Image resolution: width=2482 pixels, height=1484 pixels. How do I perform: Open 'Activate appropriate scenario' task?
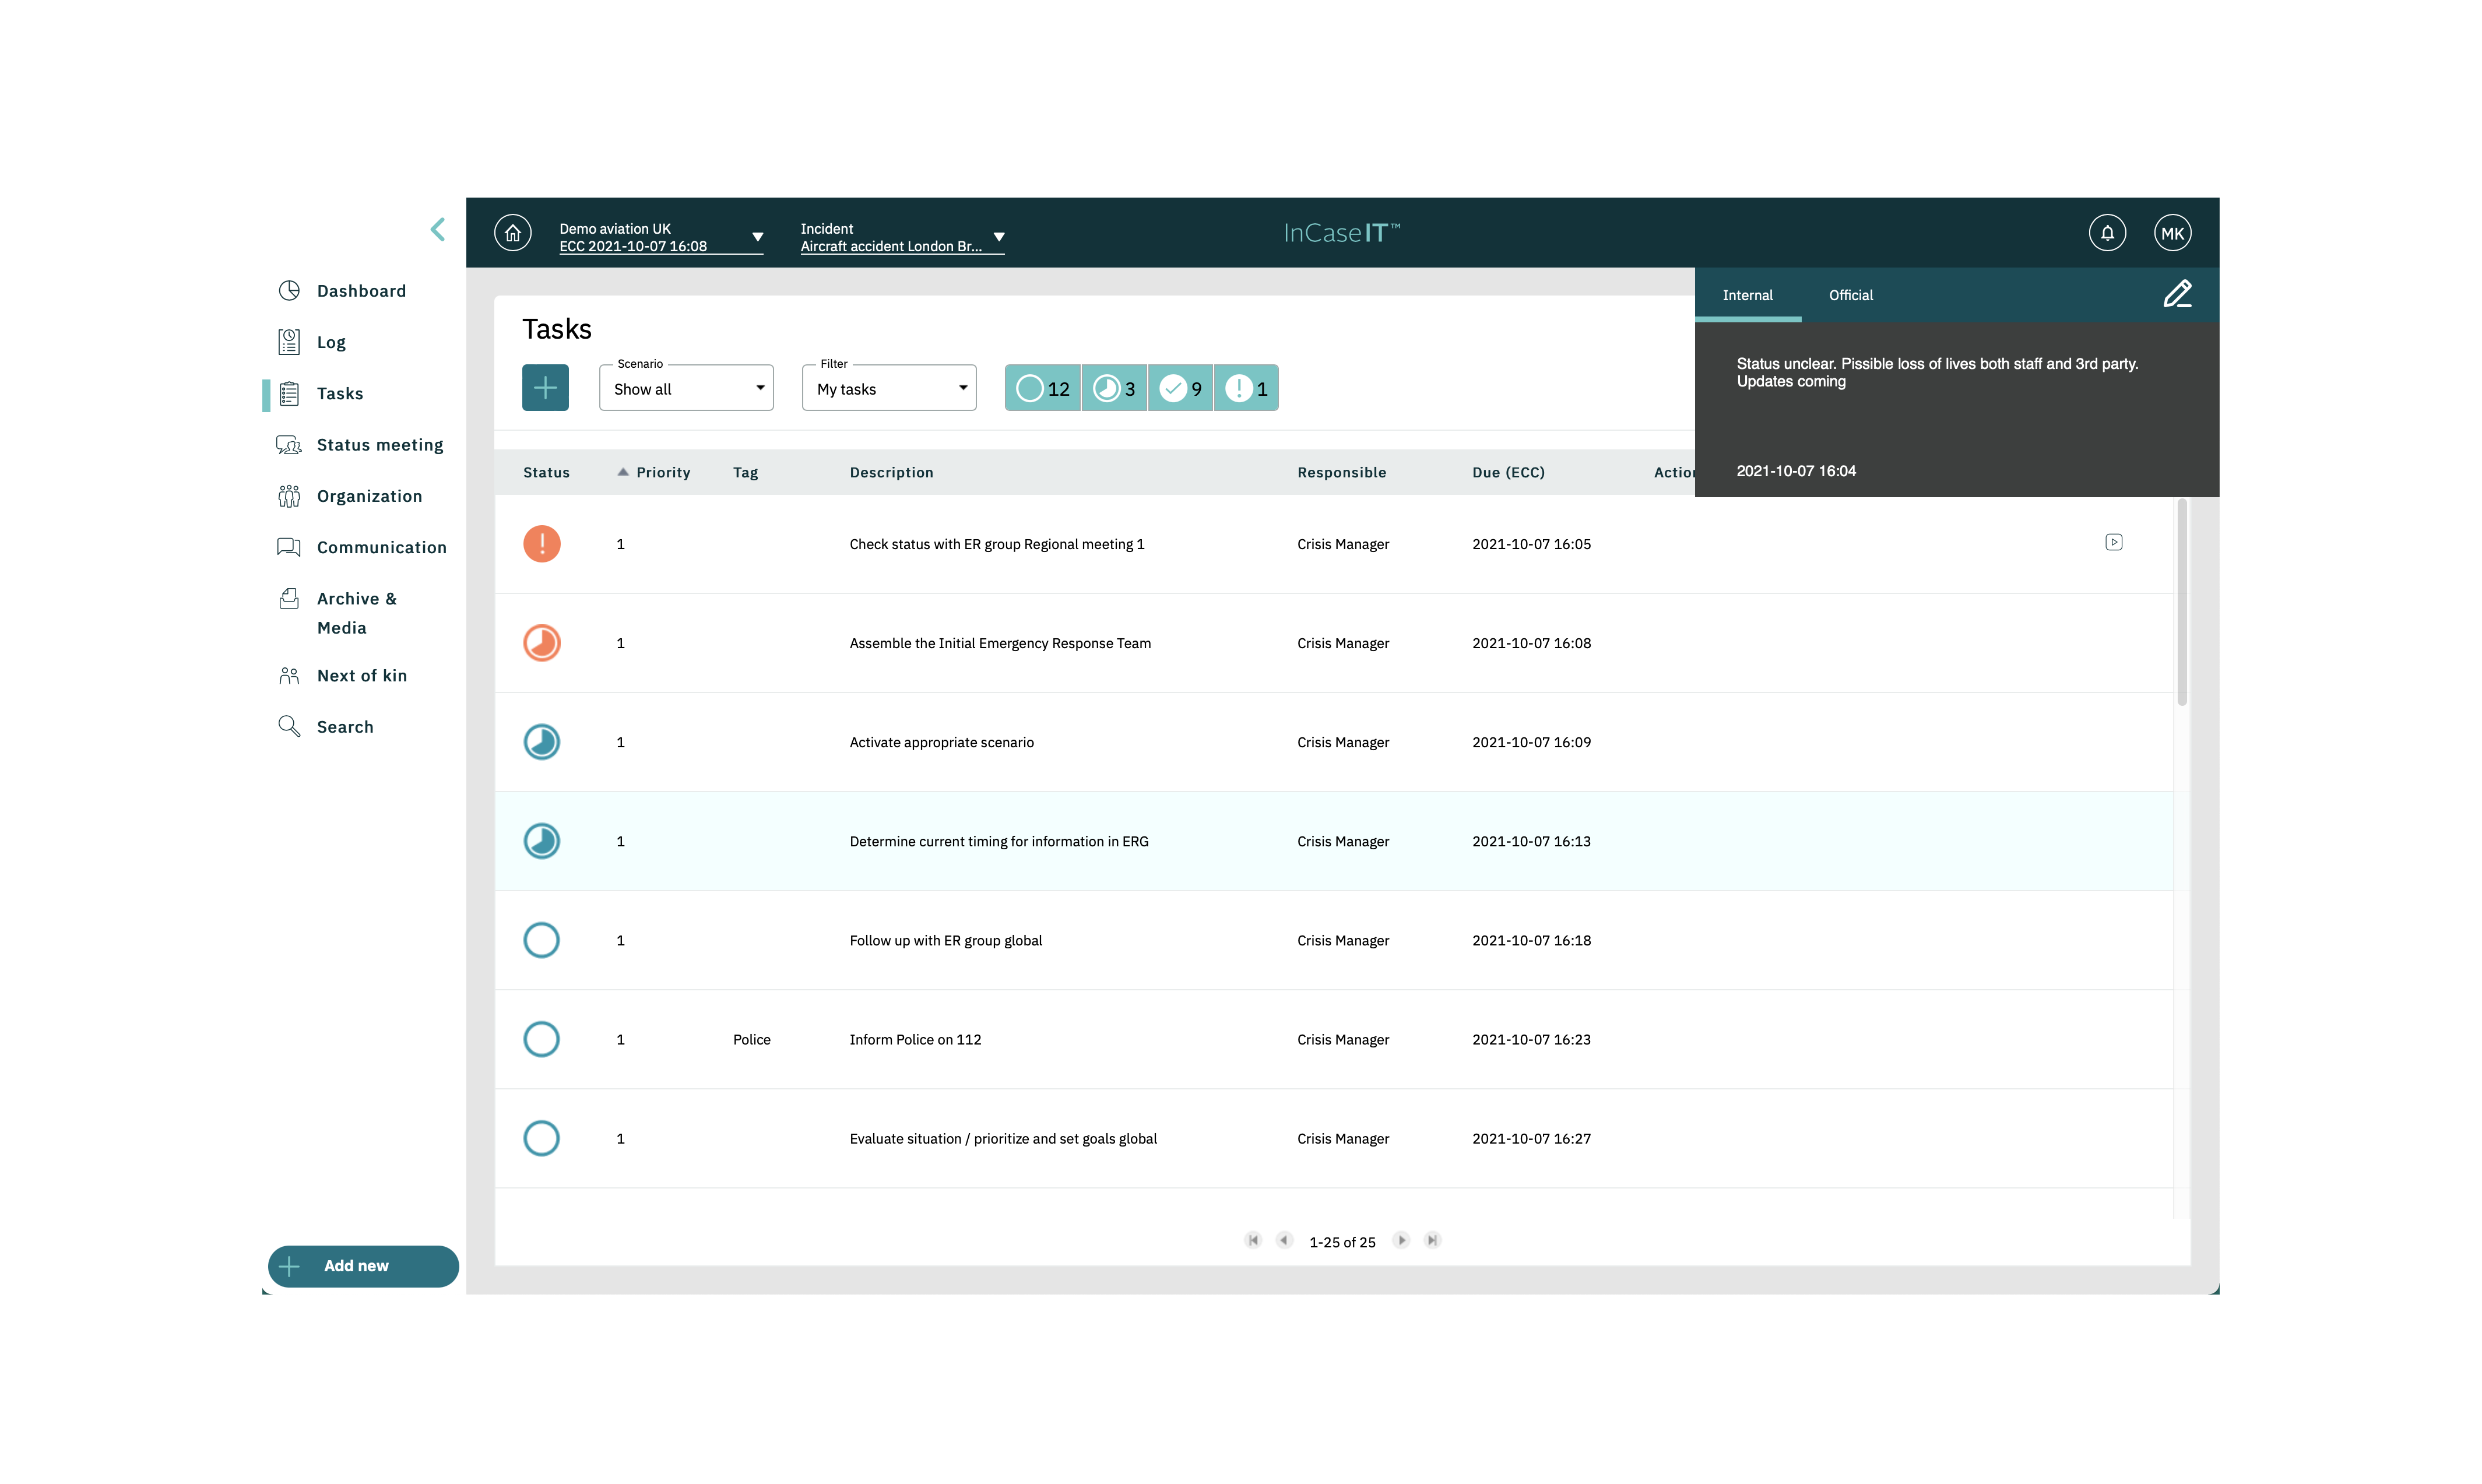point(941,742)
